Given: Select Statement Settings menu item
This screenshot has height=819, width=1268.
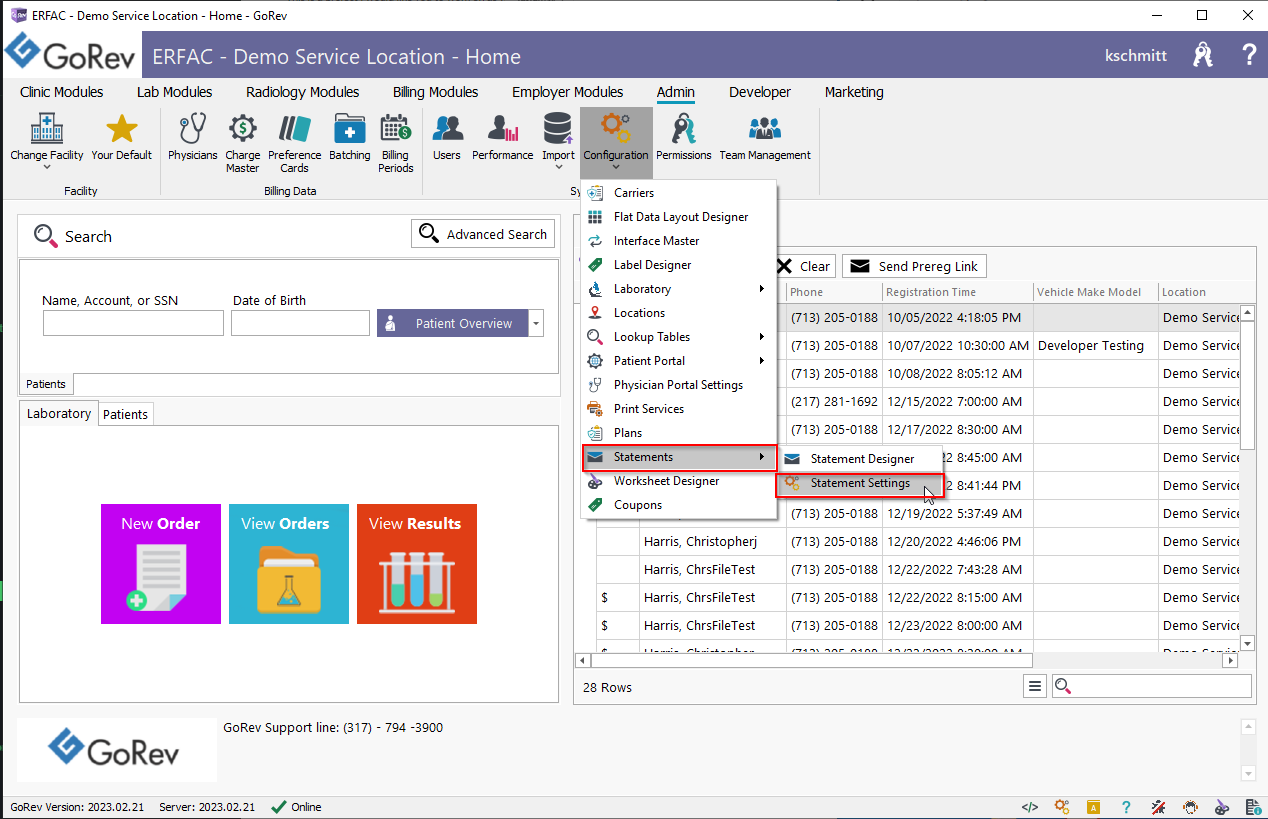Looking at the screenshot, I should click(x=860, y=483).
